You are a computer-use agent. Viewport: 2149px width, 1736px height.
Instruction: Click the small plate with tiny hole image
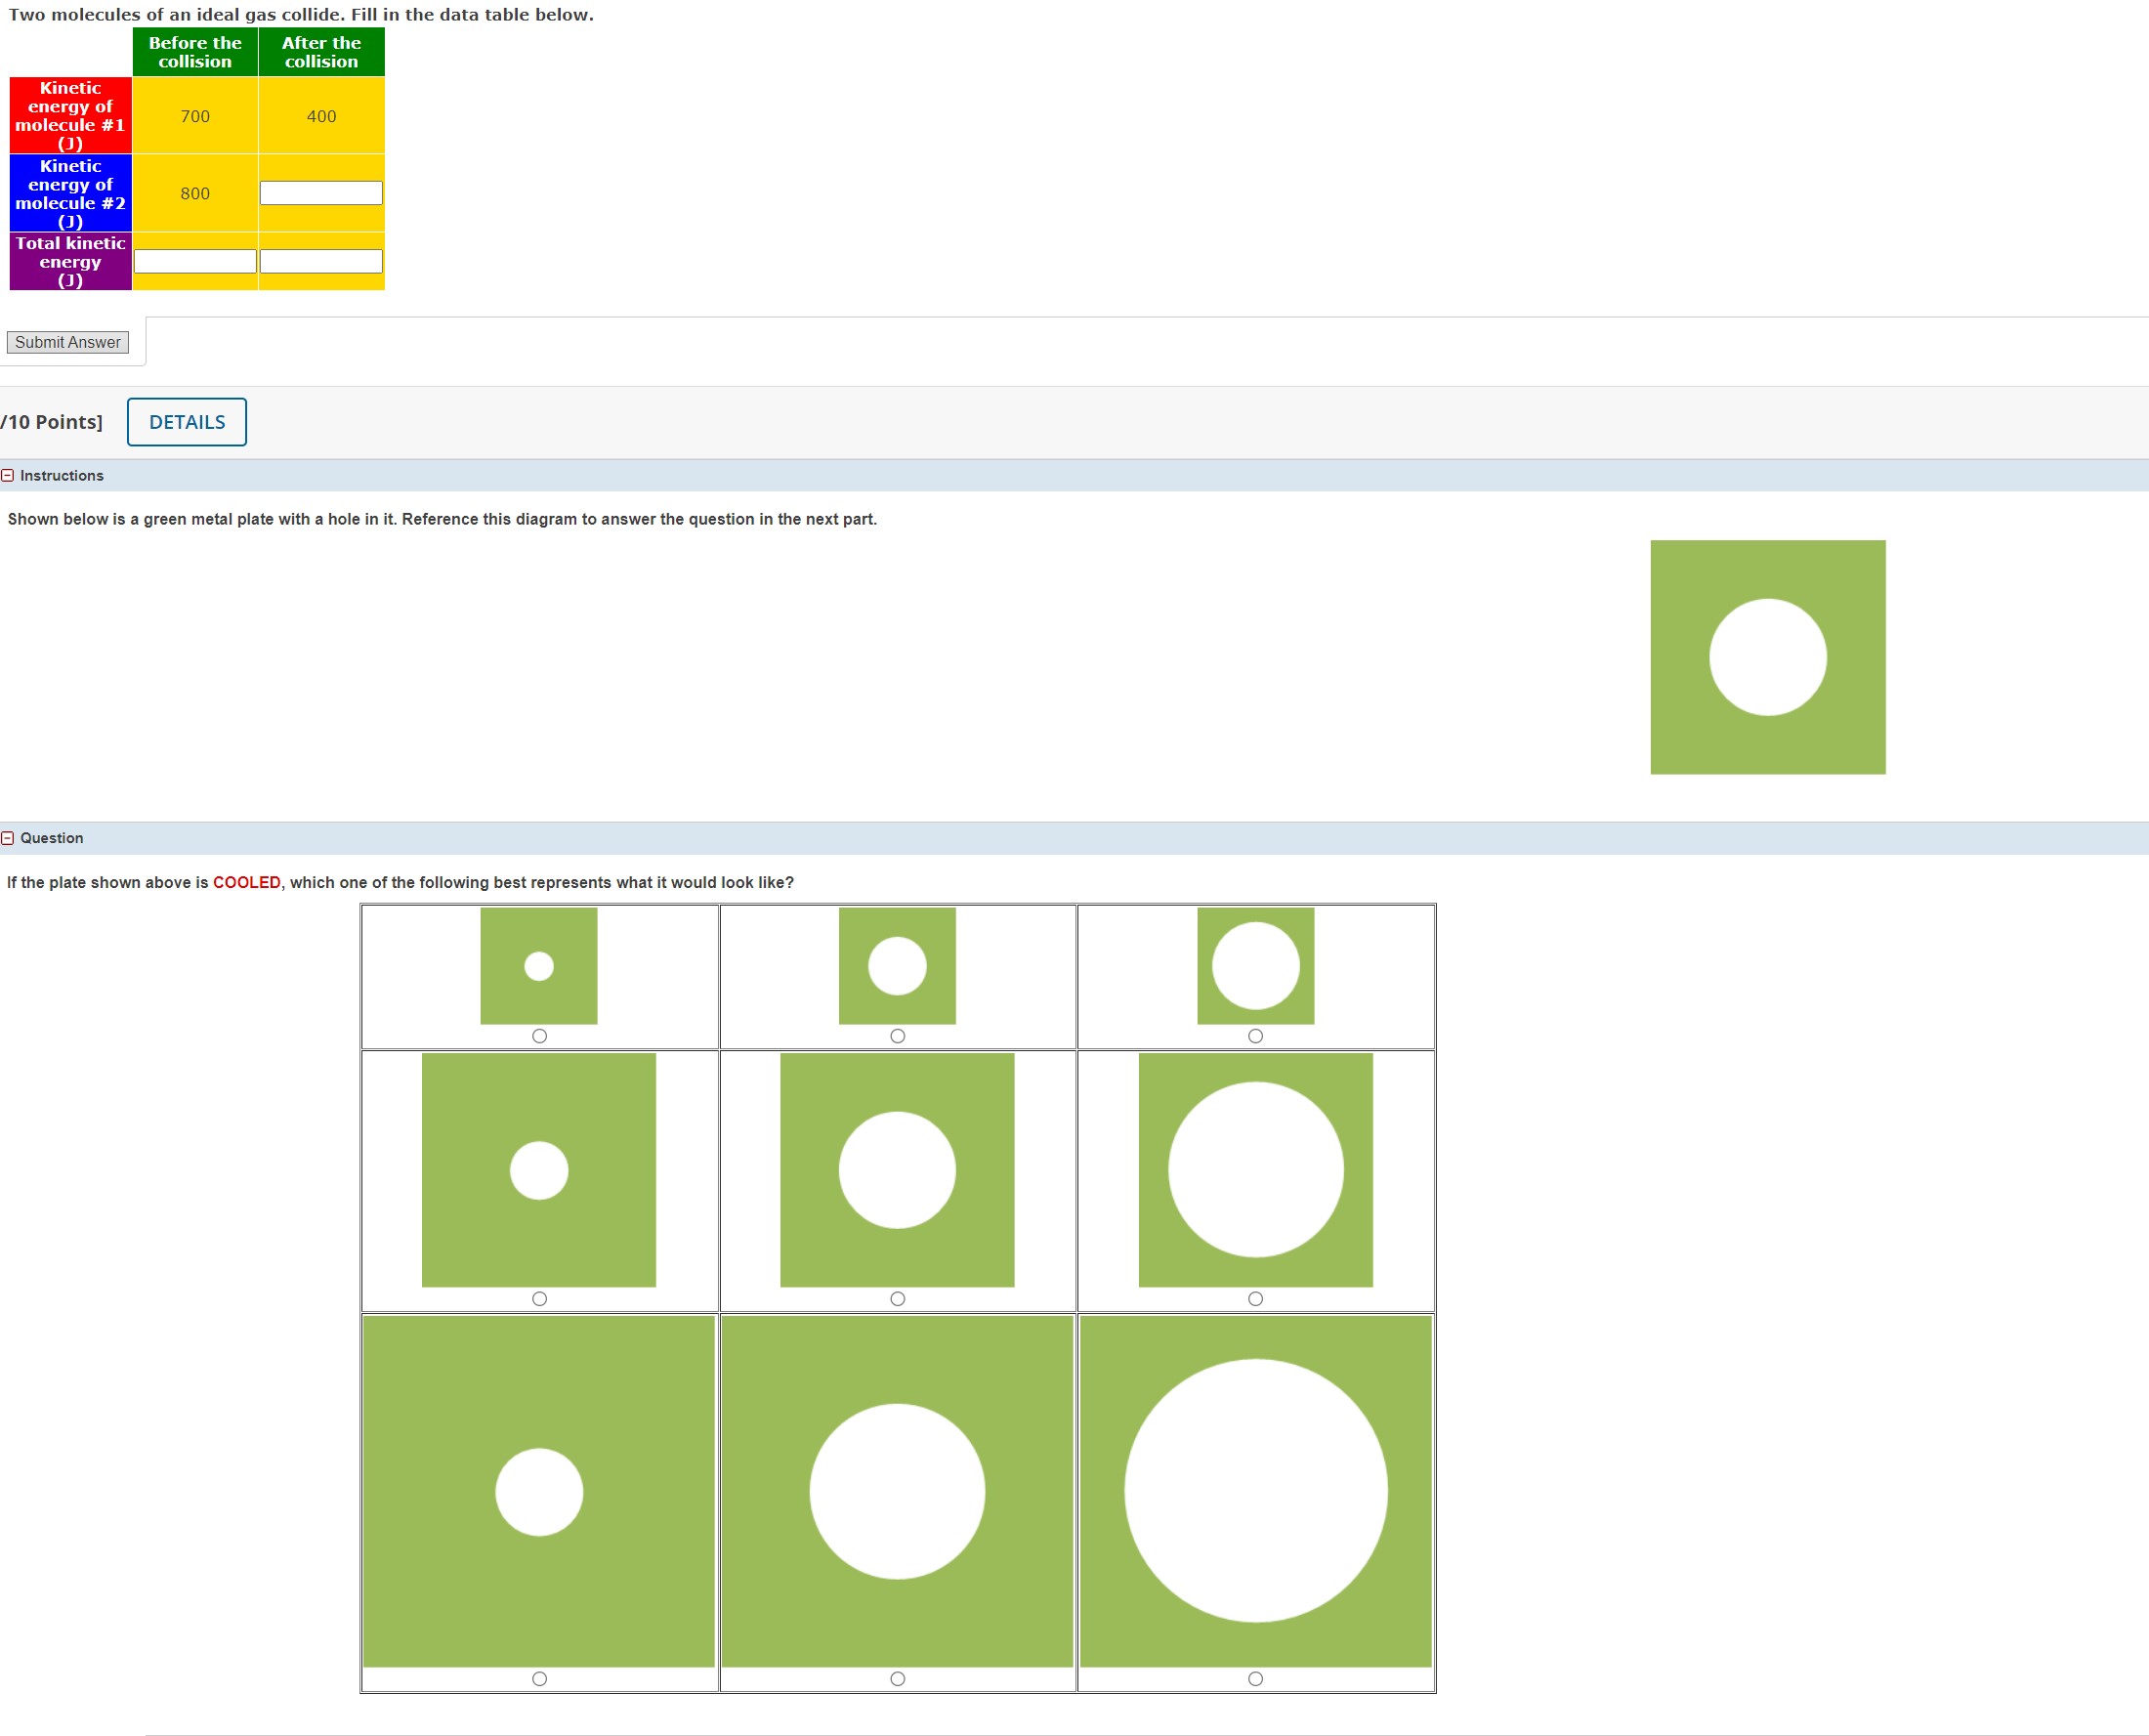pyautogui.click(x=539, y=966)
